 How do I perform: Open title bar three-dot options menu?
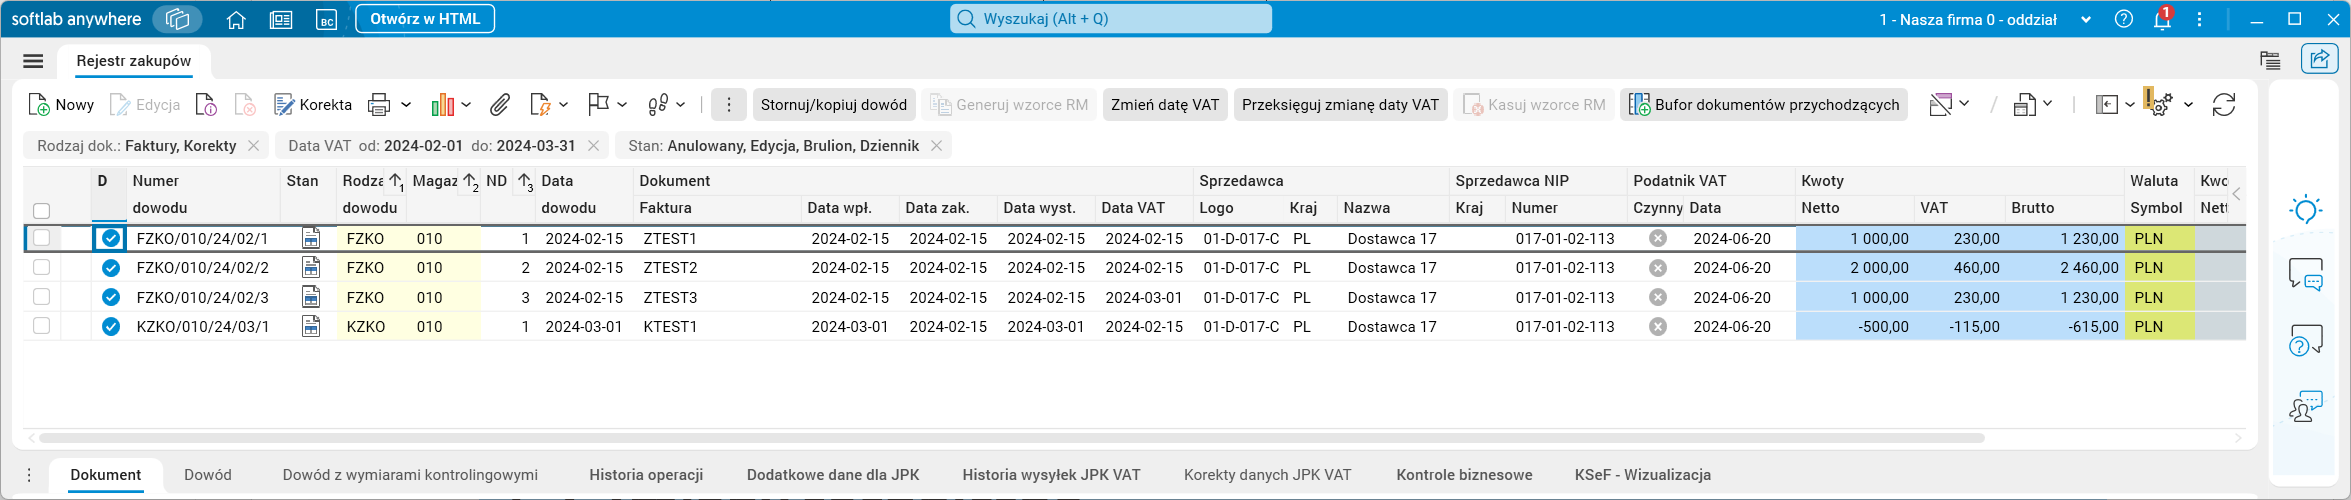pyautogui.click(x=2200, y=19)
